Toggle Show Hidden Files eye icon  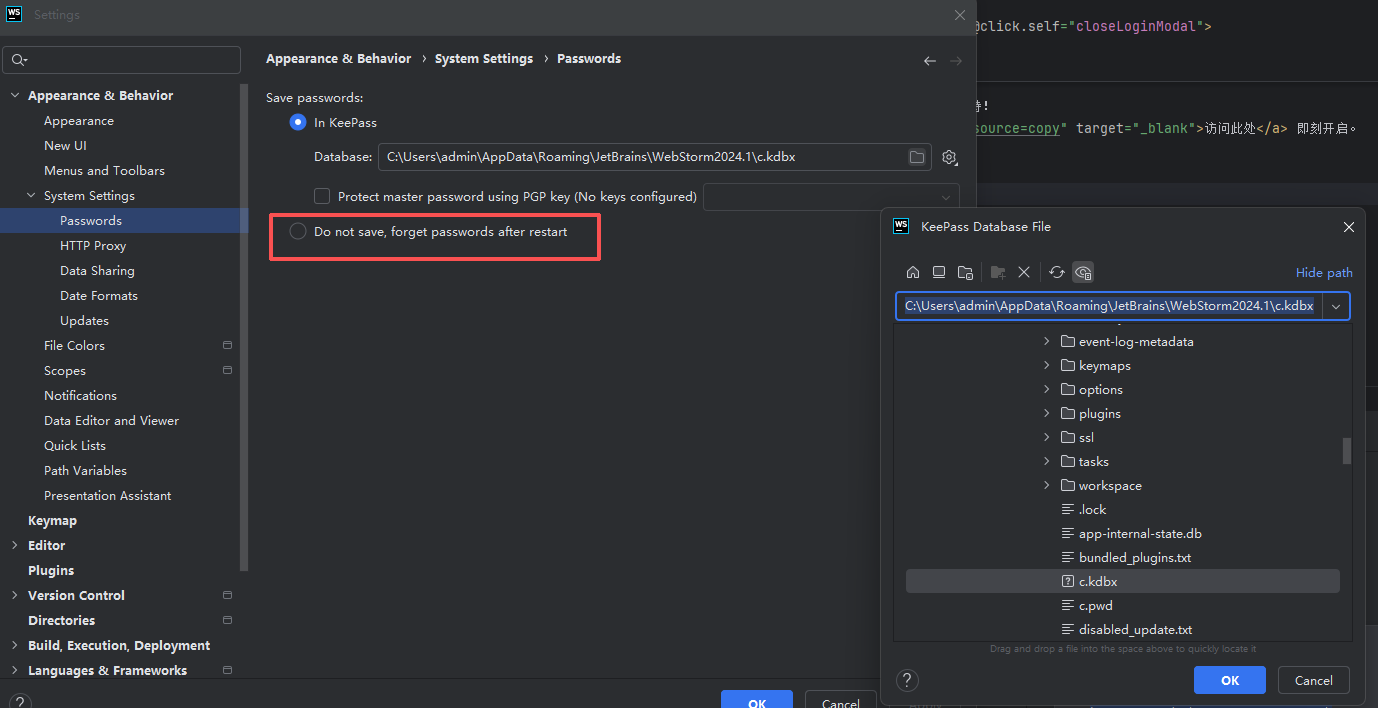[x=1083, y=272]
